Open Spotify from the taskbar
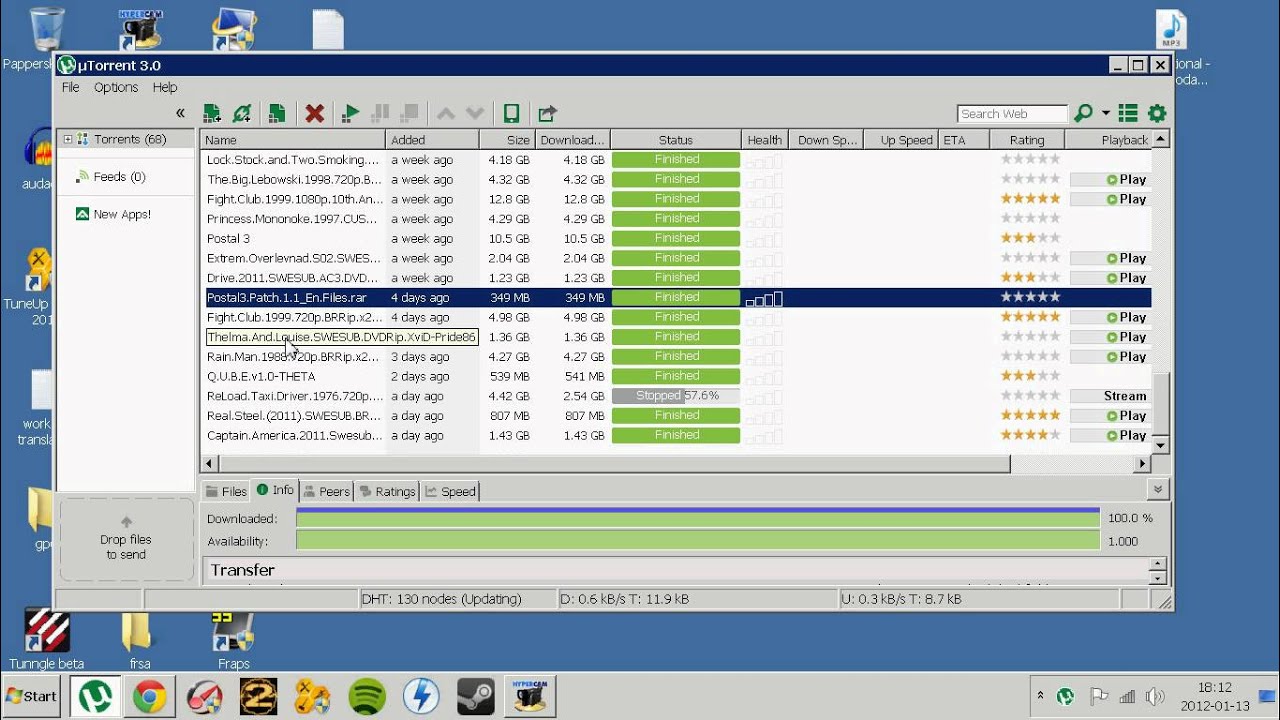Viewport: 1280px width, 720px height. pos(367,696)
